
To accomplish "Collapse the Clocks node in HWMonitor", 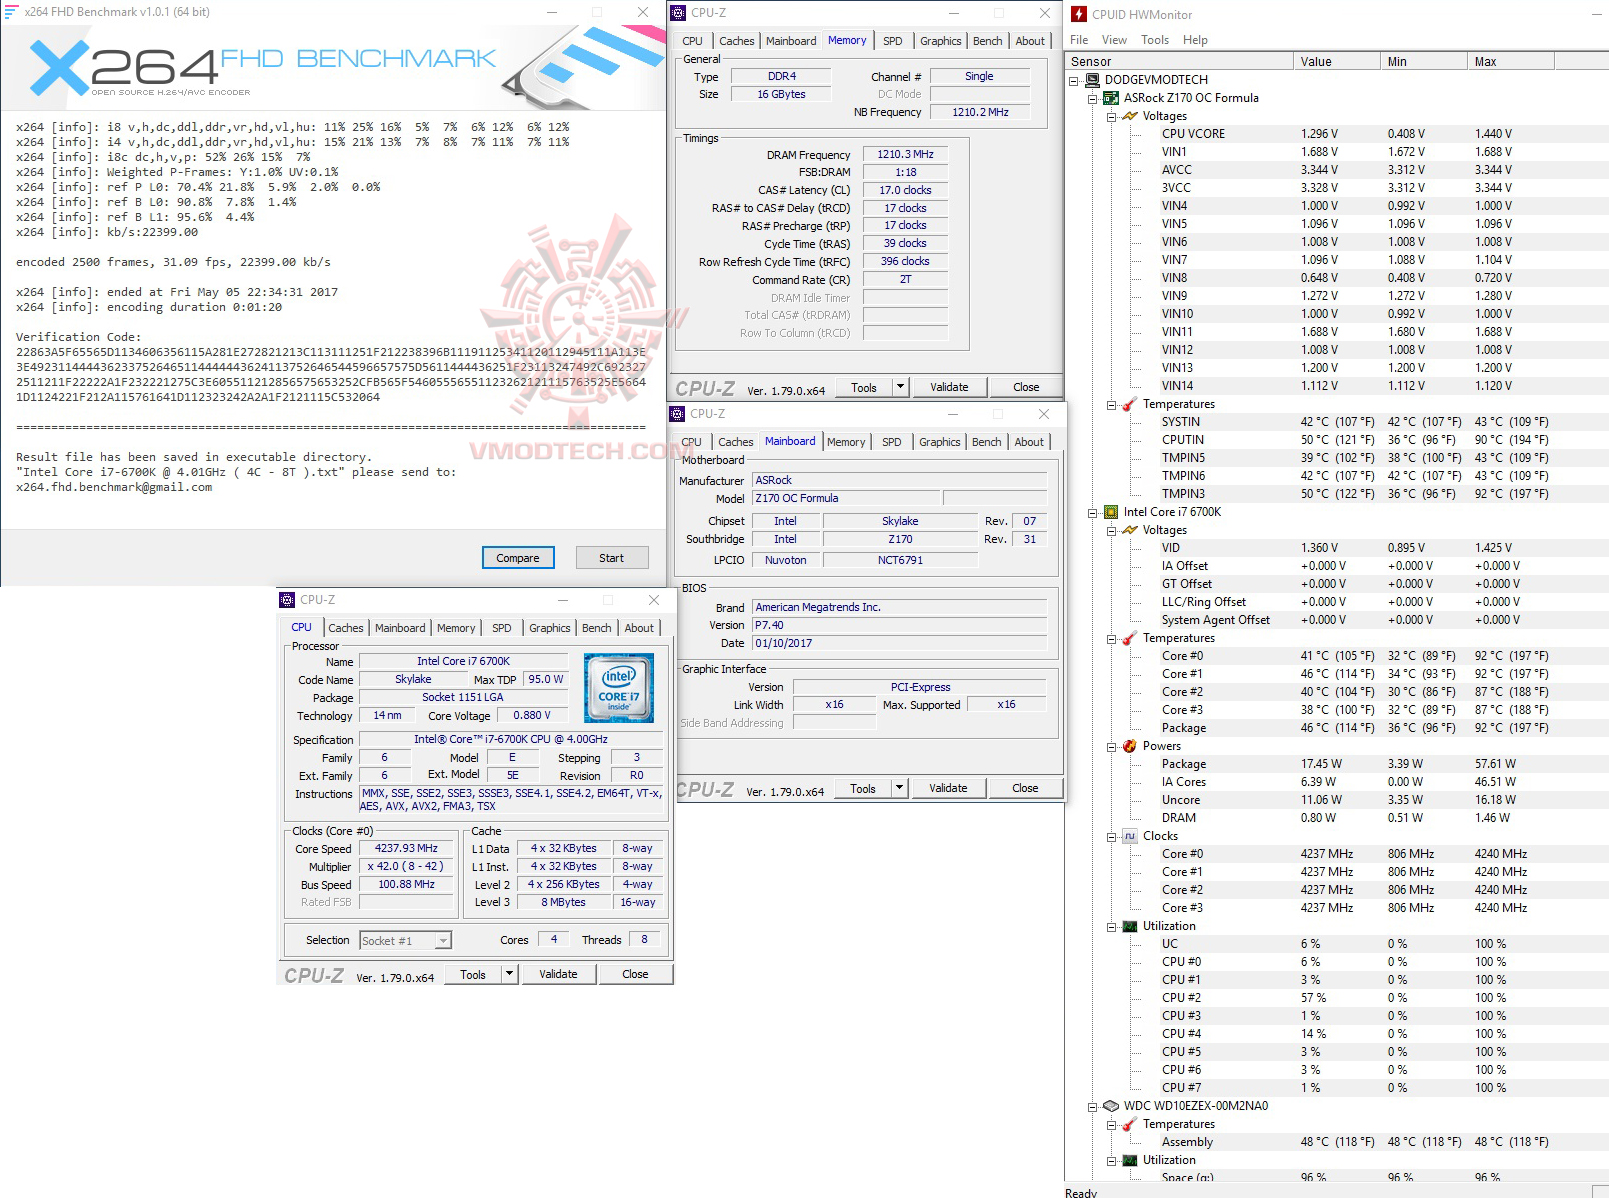I will (x=1112, y=837).
